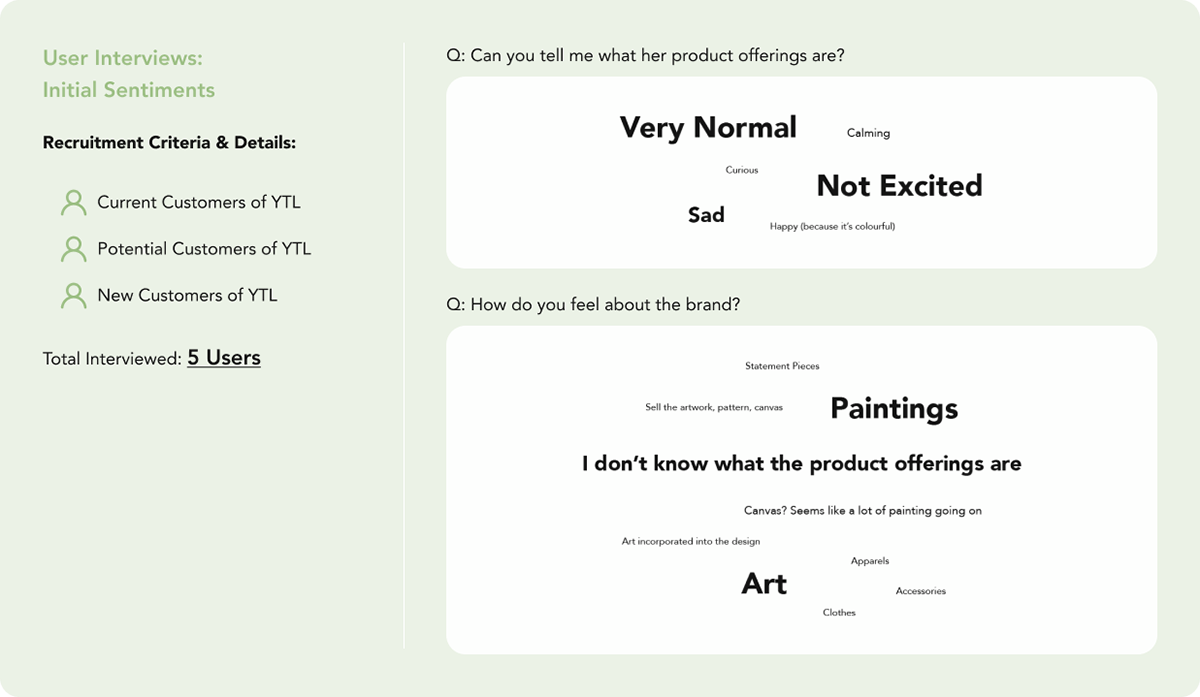The height and width of the screenshot is (697, 1200).
Task: Click the small 'Curious' label
Action: pyautogui.click(x=742, y=170)
